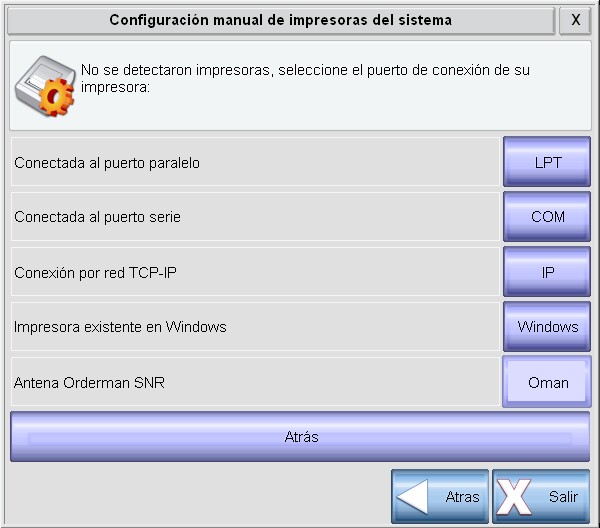Click the 'Conexión por red TCP-IP' label
This screenshot has width=600, height=528.
pyautogui.click(x=95, y=273)
